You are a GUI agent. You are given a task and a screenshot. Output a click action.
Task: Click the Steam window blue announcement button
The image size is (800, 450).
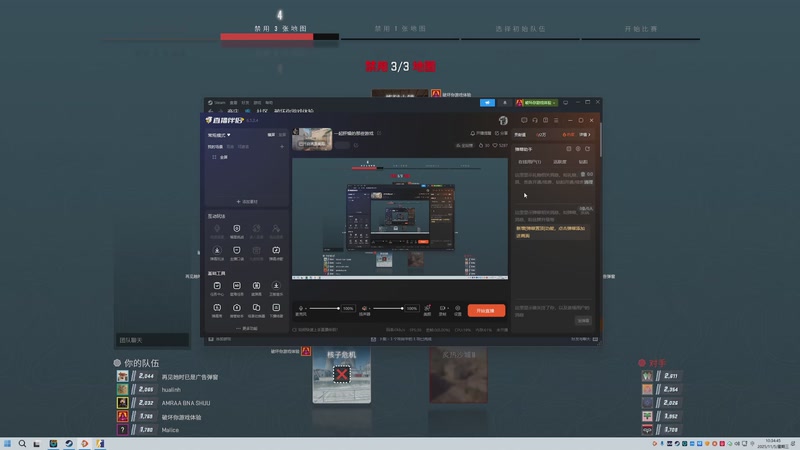pos(487,103)
